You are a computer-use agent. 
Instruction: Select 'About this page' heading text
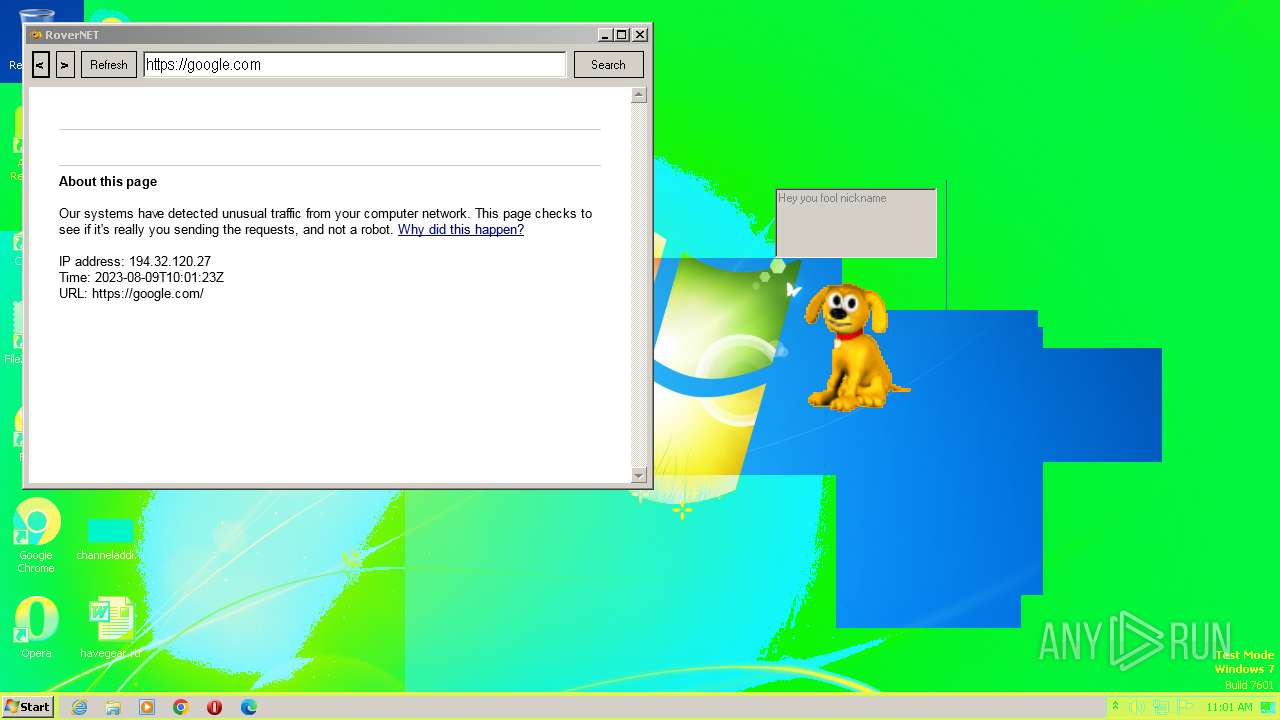click(x=108, y=182)
